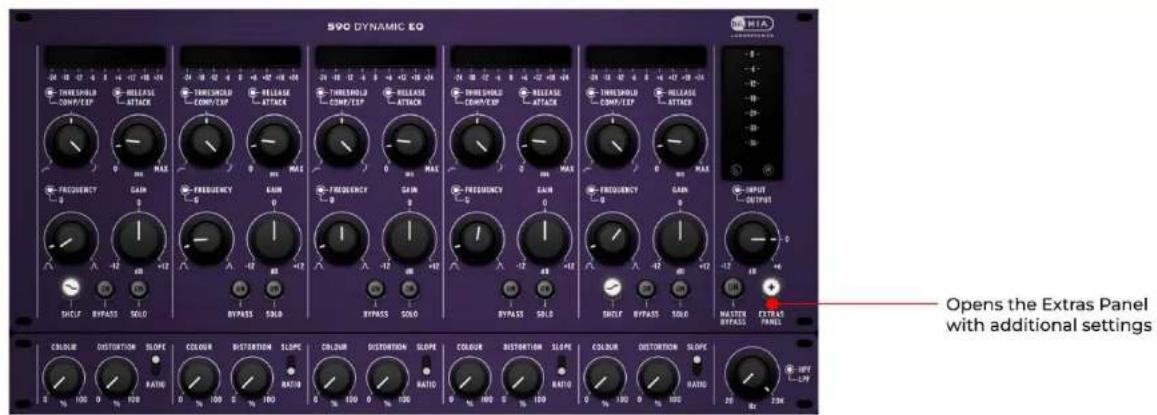Switch first band's Threshold / Comp-Exp selector
Viewport: 1157px width, 415px height.
[51, 93]
